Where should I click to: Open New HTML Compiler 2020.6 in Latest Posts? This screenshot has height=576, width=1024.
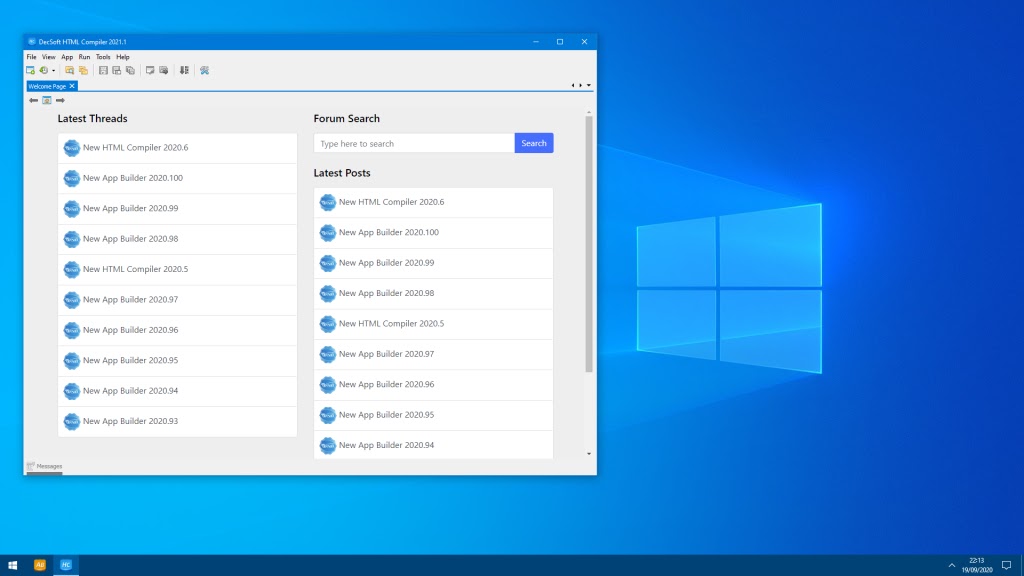coord(433,202)
